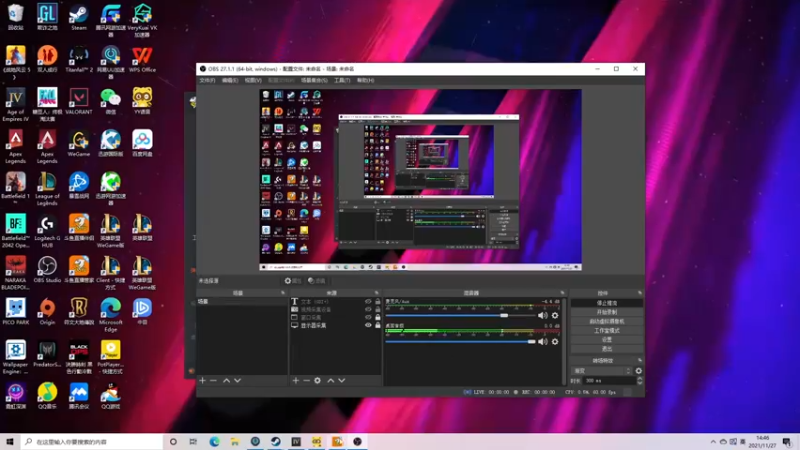
Task: Select the OBS Studio desktop icon
Action: tap(47, 269)
